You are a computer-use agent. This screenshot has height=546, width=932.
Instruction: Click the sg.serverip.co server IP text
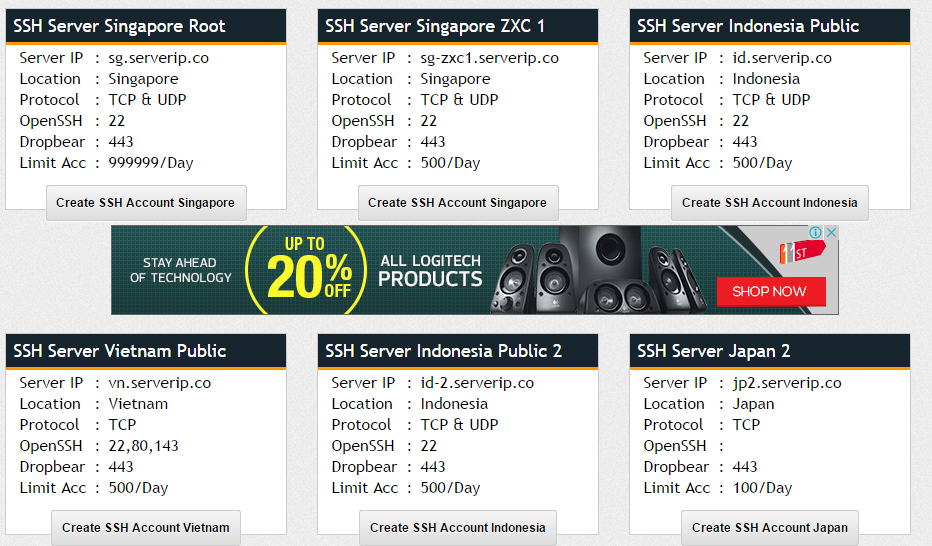(159, 58)
